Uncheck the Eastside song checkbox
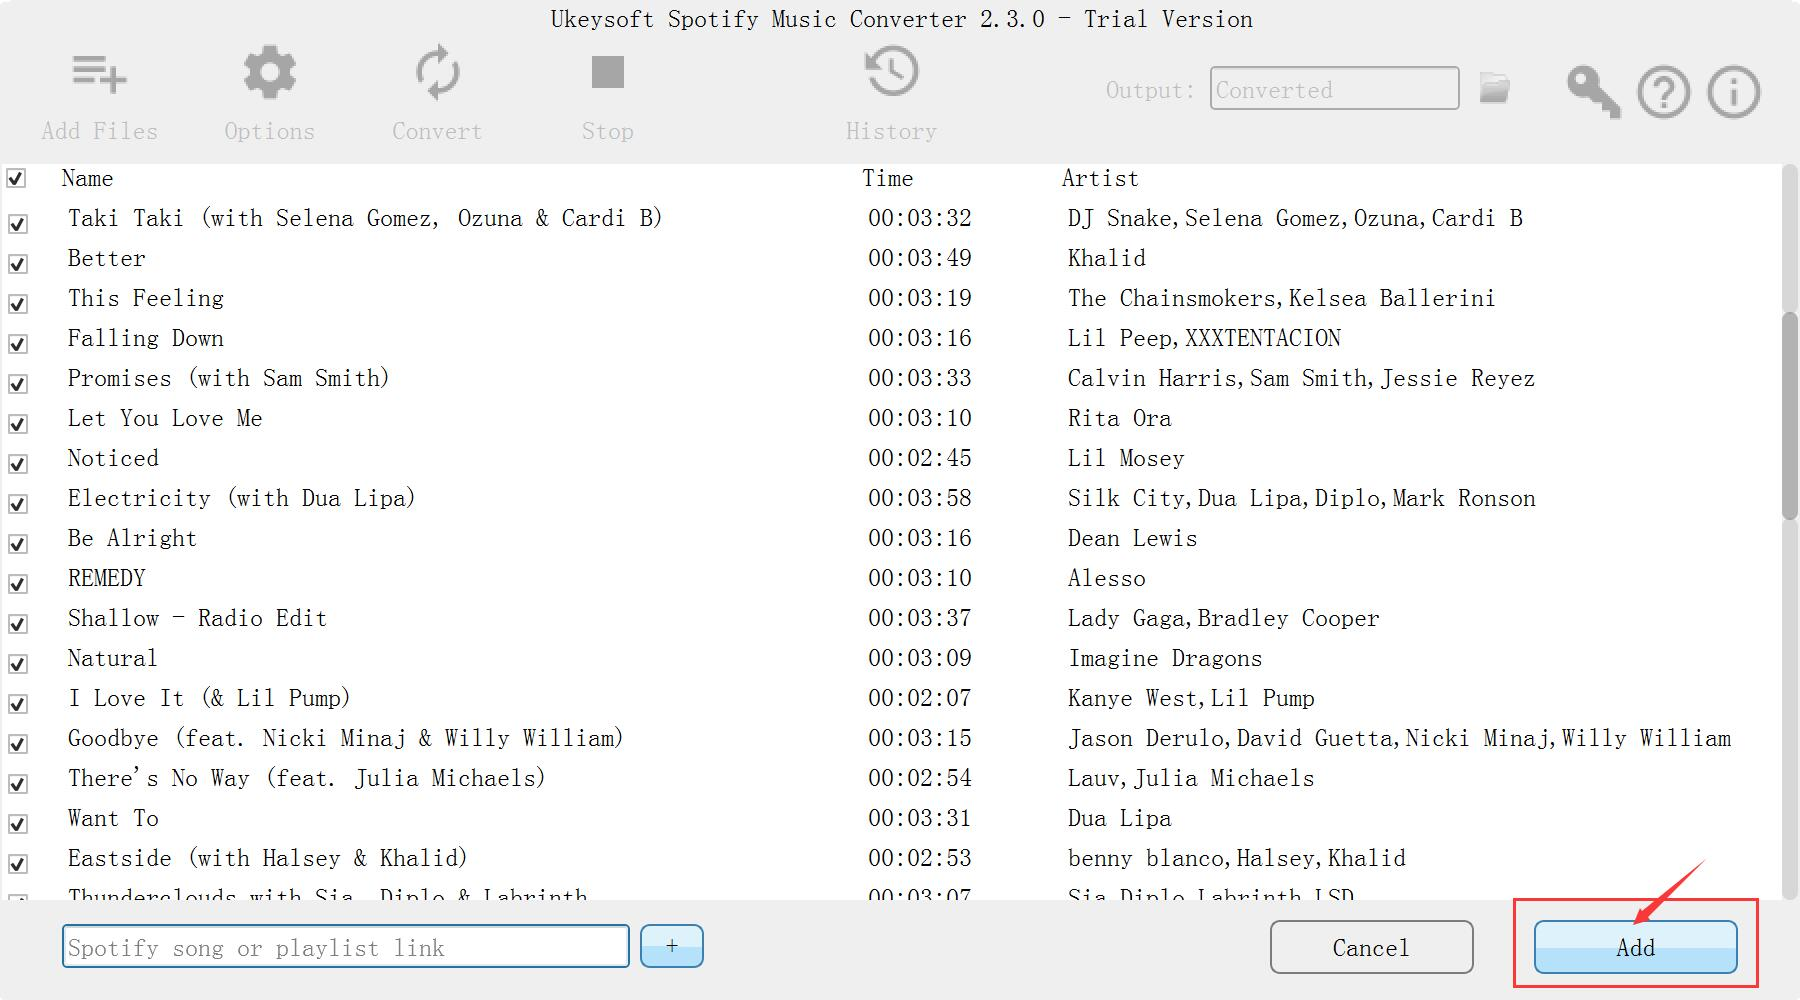The height and width of the screenshot is (1000, 1800). [17, 863]
